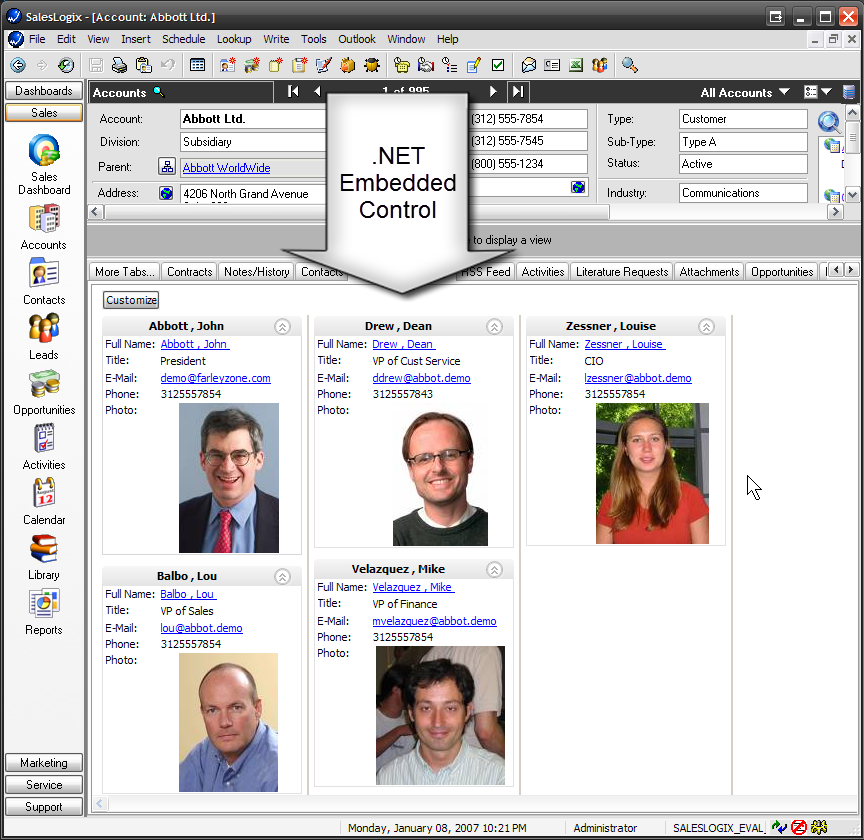
Task: Open the Sales Dashboard navigation icon
Action: click(44, 165)
